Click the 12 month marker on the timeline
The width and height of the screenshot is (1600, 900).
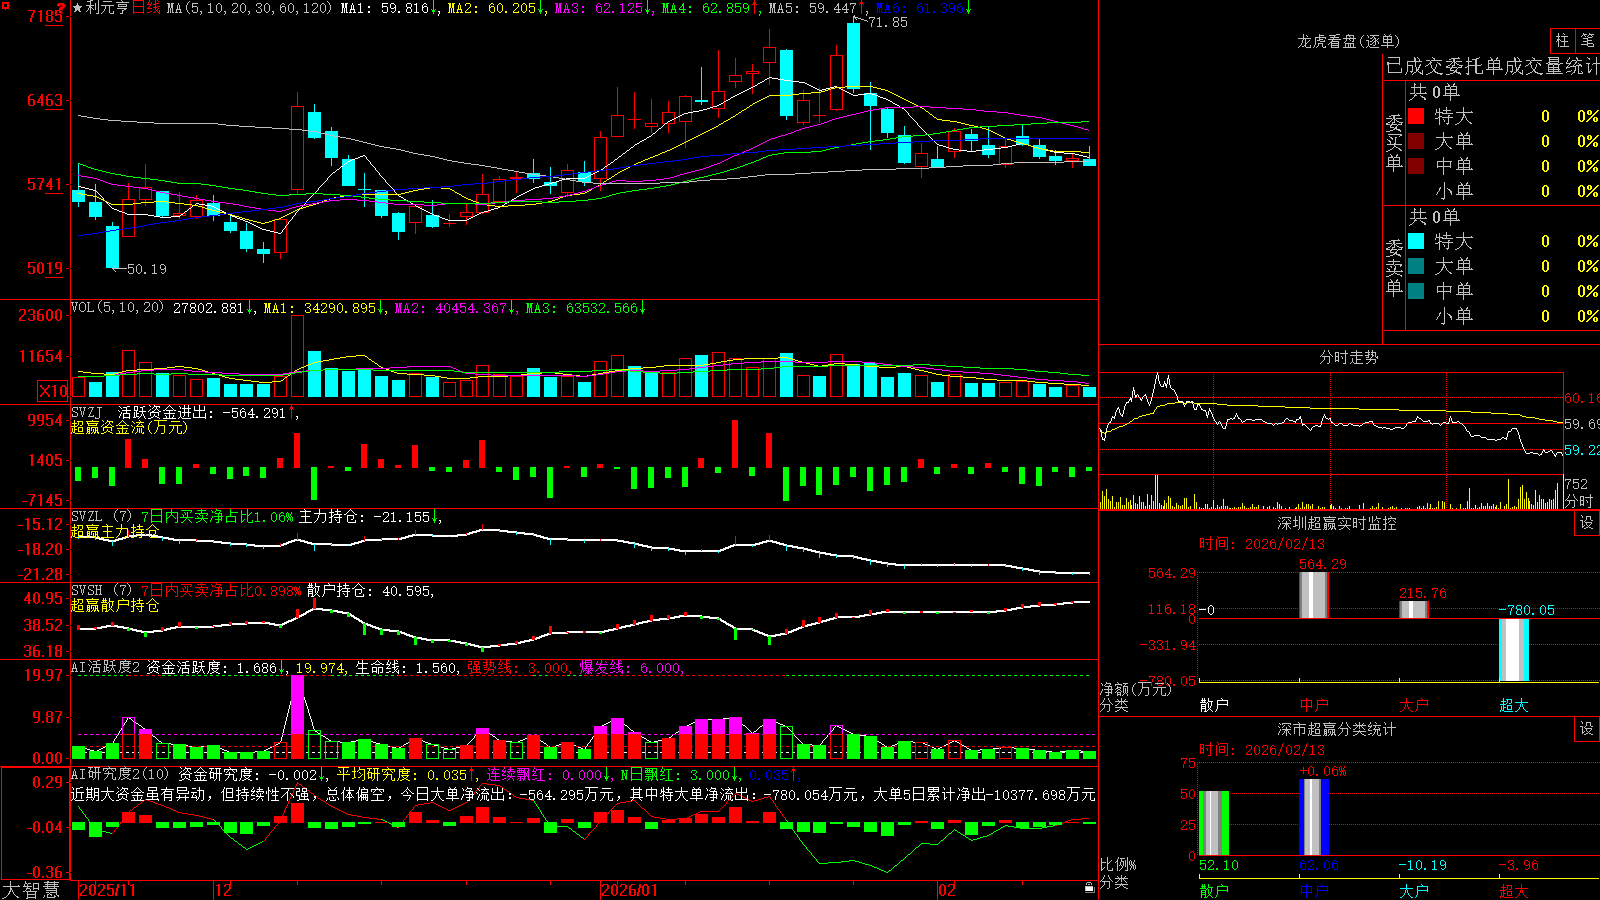click(x=224, y=890)
